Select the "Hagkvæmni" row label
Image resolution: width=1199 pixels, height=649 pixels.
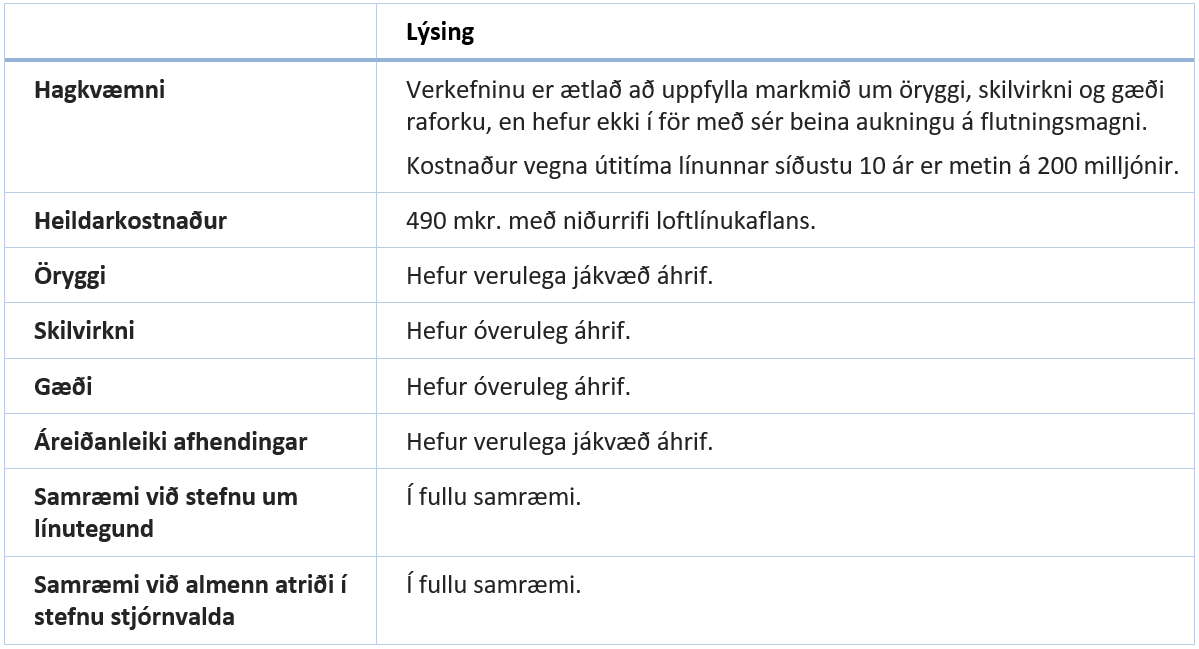point(100,90)
